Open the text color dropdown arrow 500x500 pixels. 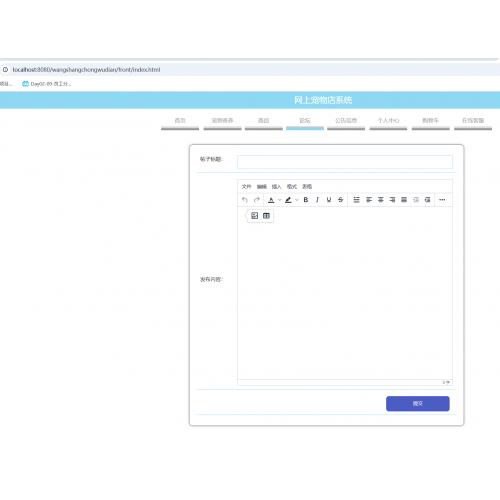(280, 200)
